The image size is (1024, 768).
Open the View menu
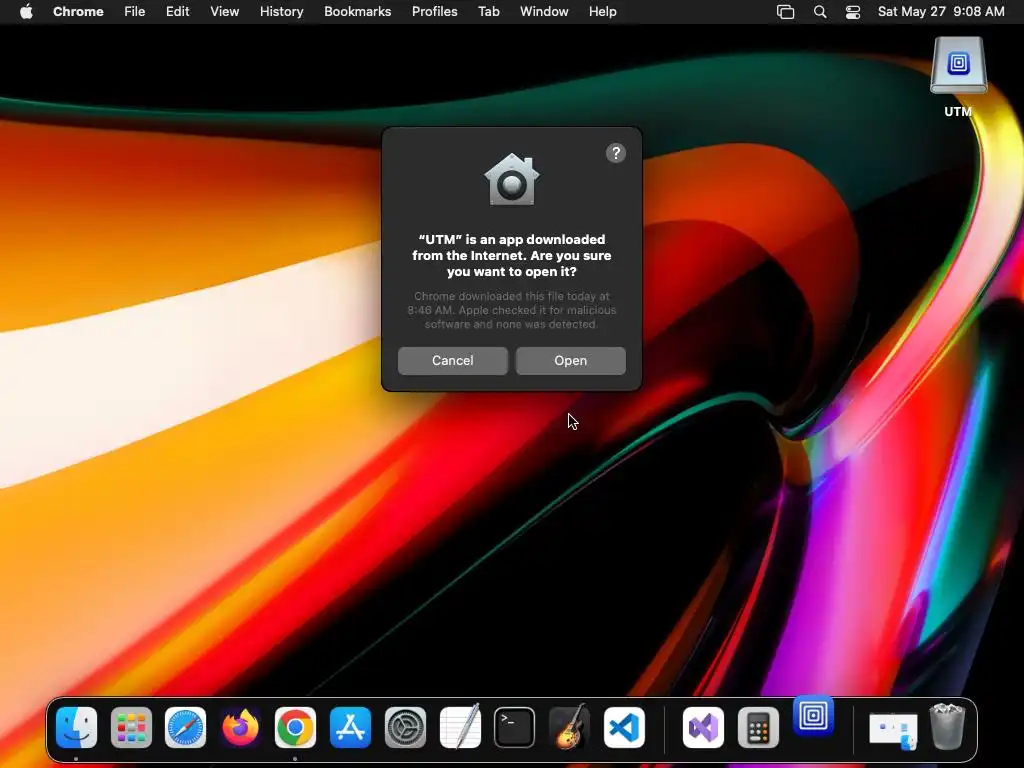tap(224, 11)
